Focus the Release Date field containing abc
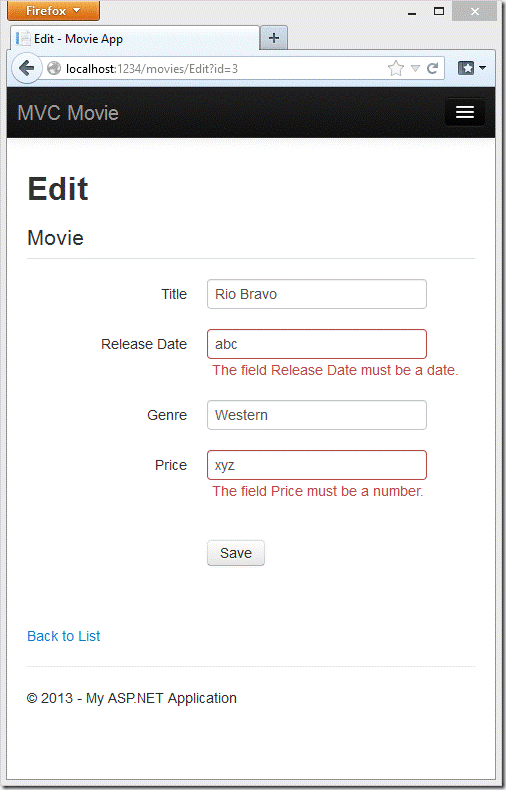506x790 pixels. [317, 344]
